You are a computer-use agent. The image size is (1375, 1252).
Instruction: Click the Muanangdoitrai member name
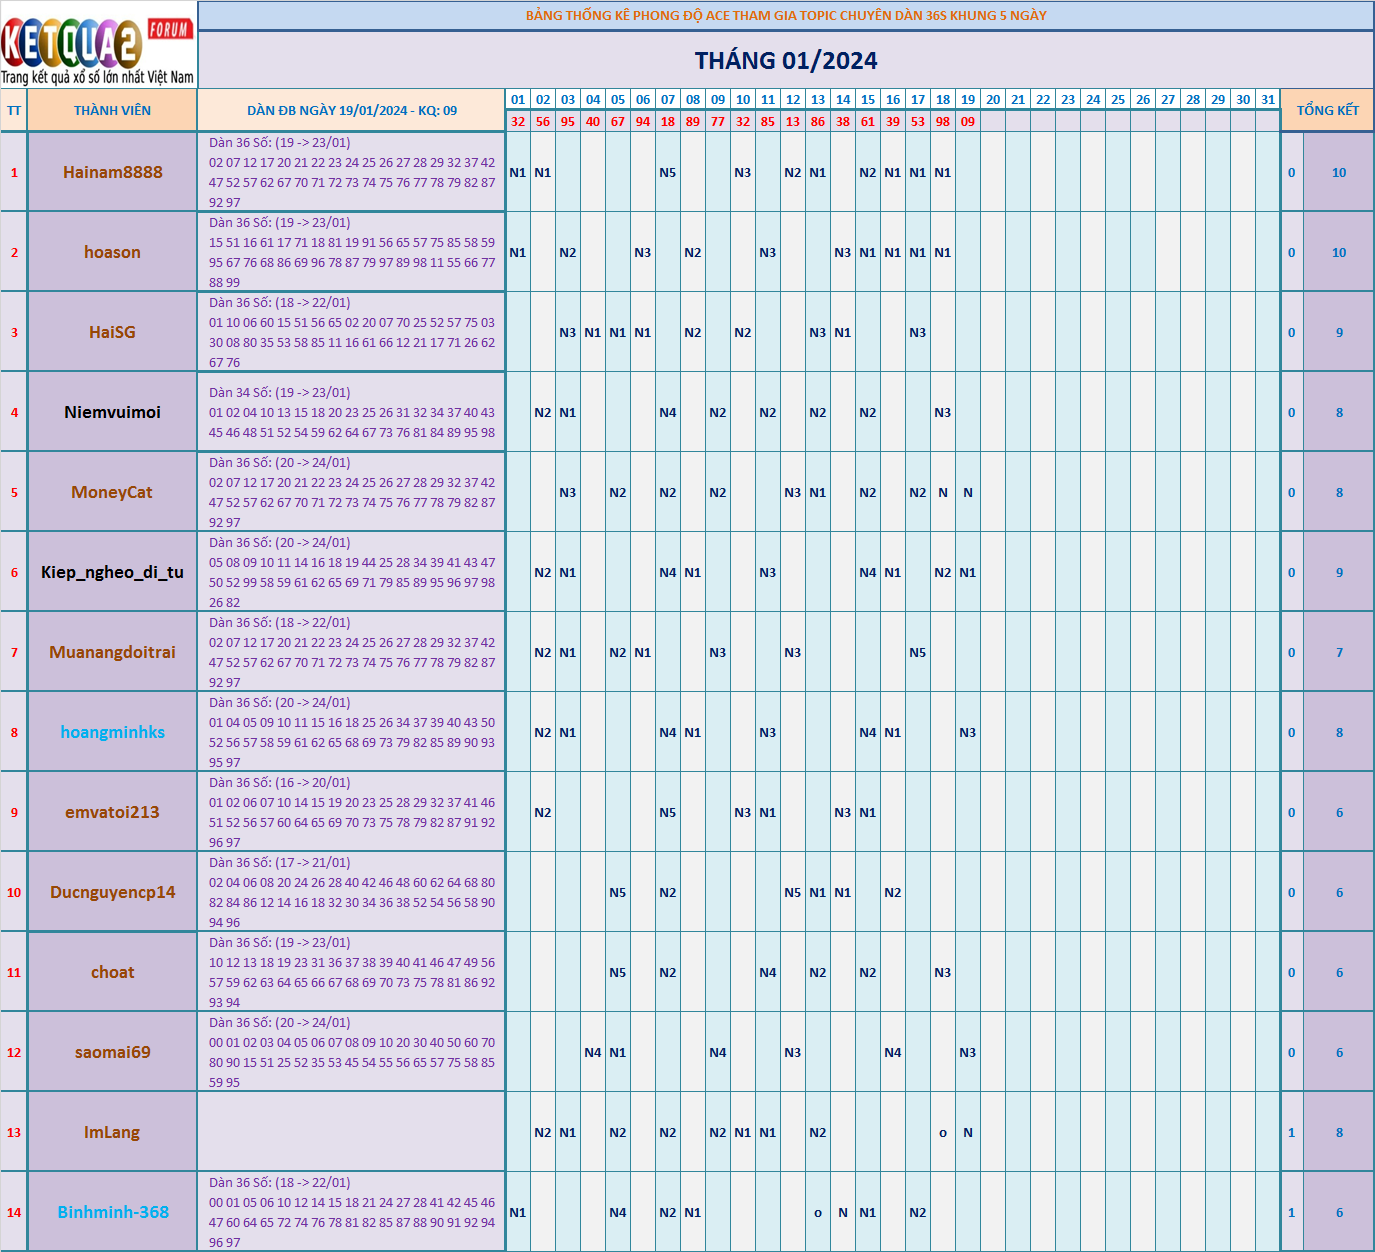112,652
